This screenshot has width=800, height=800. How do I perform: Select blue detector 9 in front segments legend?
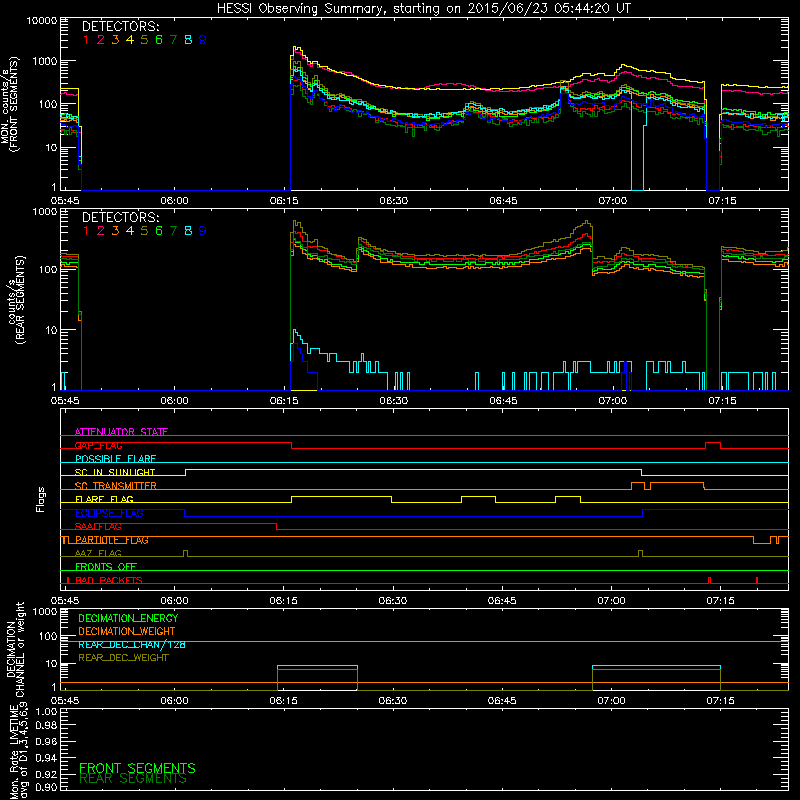click(203, 39)
